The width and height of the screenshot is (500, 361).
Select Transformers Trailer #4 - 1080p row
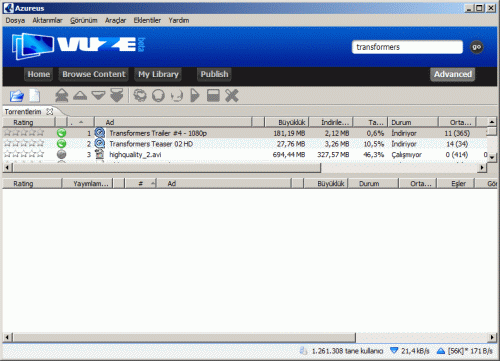tap(245, 133)
